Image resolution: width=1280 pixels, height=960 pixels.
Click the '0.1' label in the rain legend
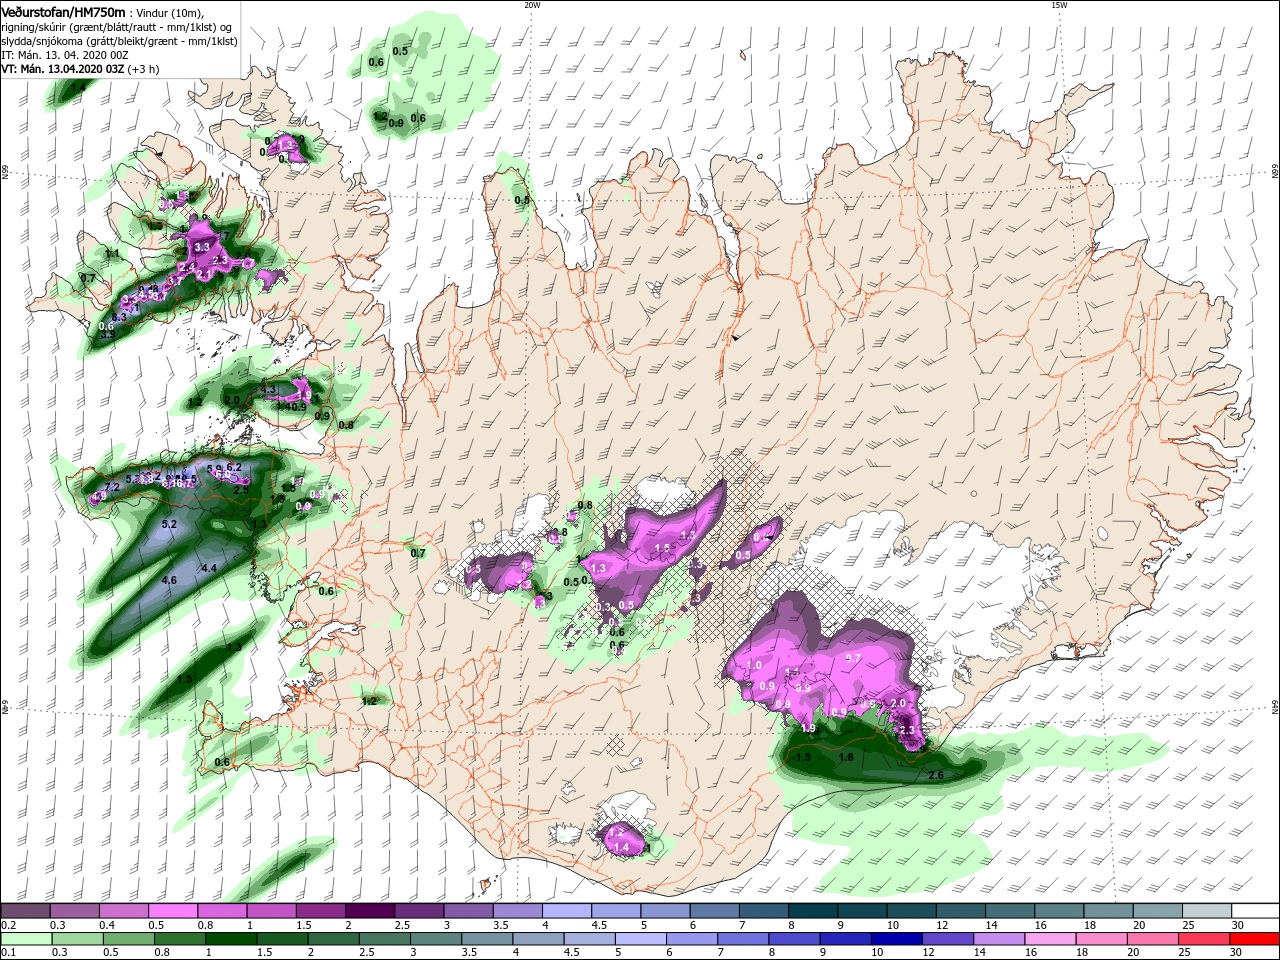point(7,952)
